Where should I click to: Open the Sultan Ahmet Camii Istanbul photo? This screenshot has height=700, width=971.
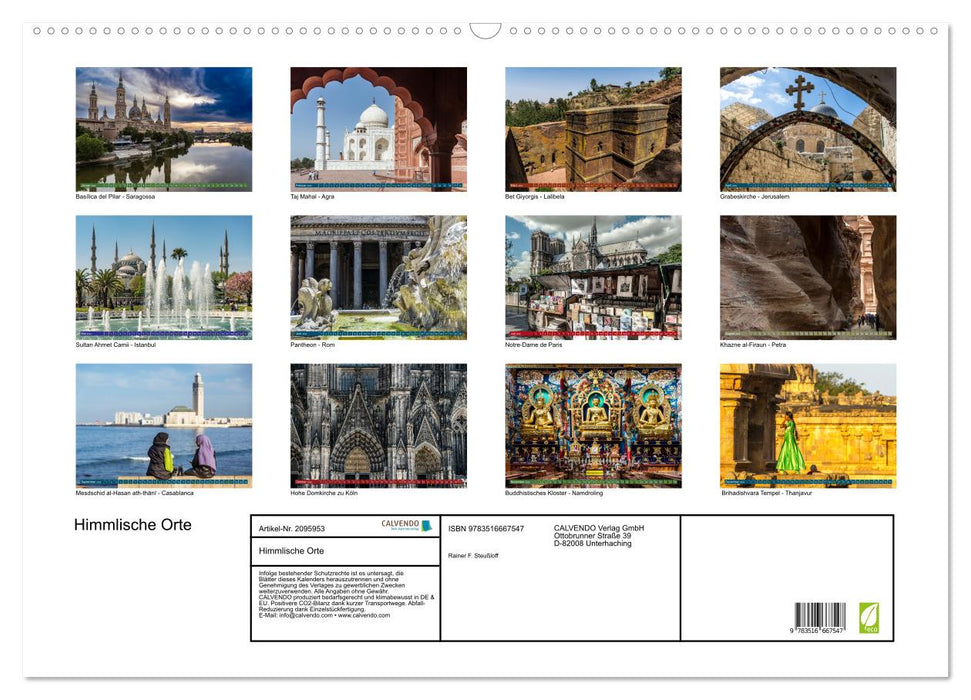point(163,277)
